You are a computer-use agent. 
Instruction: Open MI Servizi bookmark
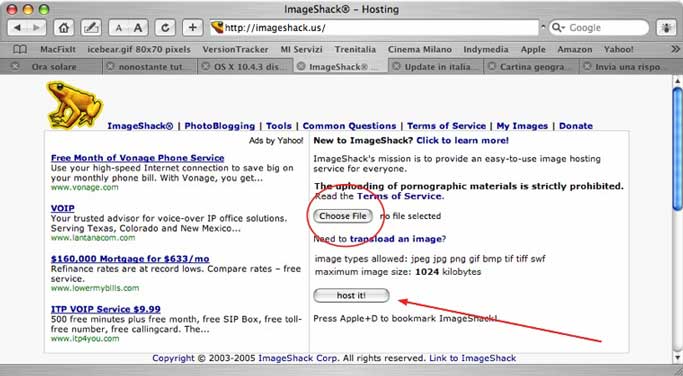(301, 49)
